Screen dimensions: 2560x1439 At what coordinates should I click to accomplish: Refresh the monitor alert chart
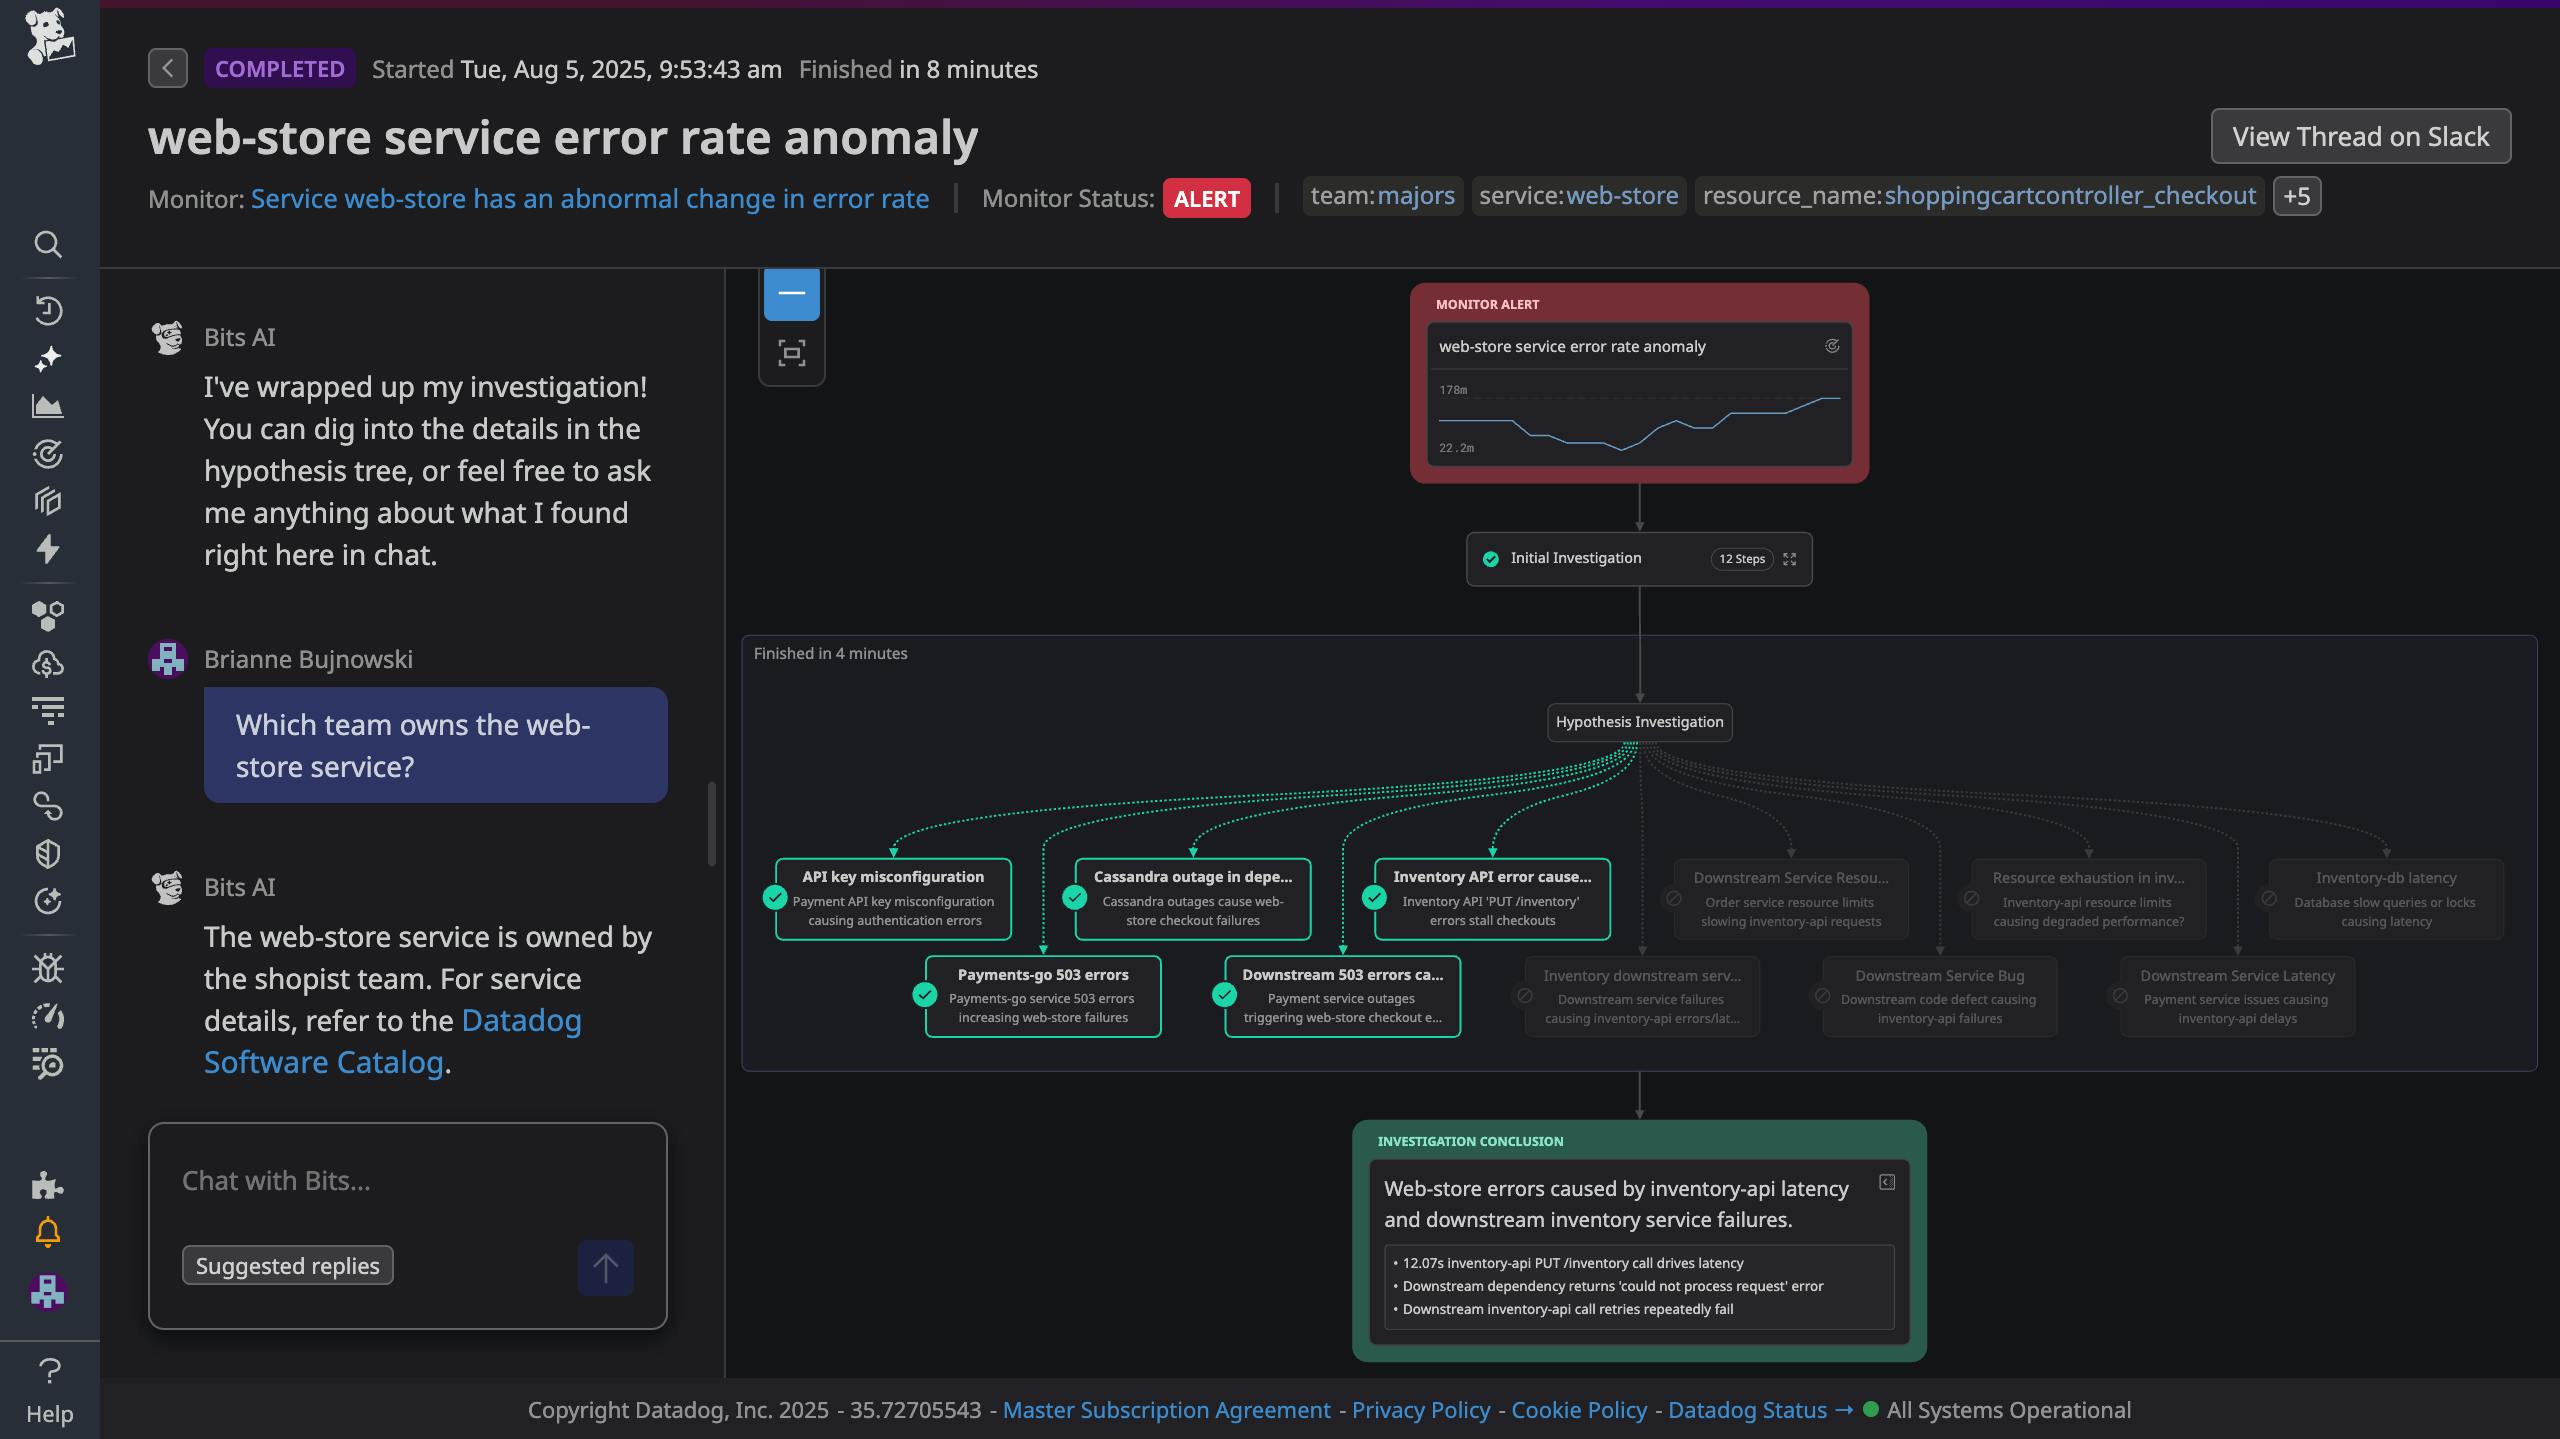click(1832, 346)
